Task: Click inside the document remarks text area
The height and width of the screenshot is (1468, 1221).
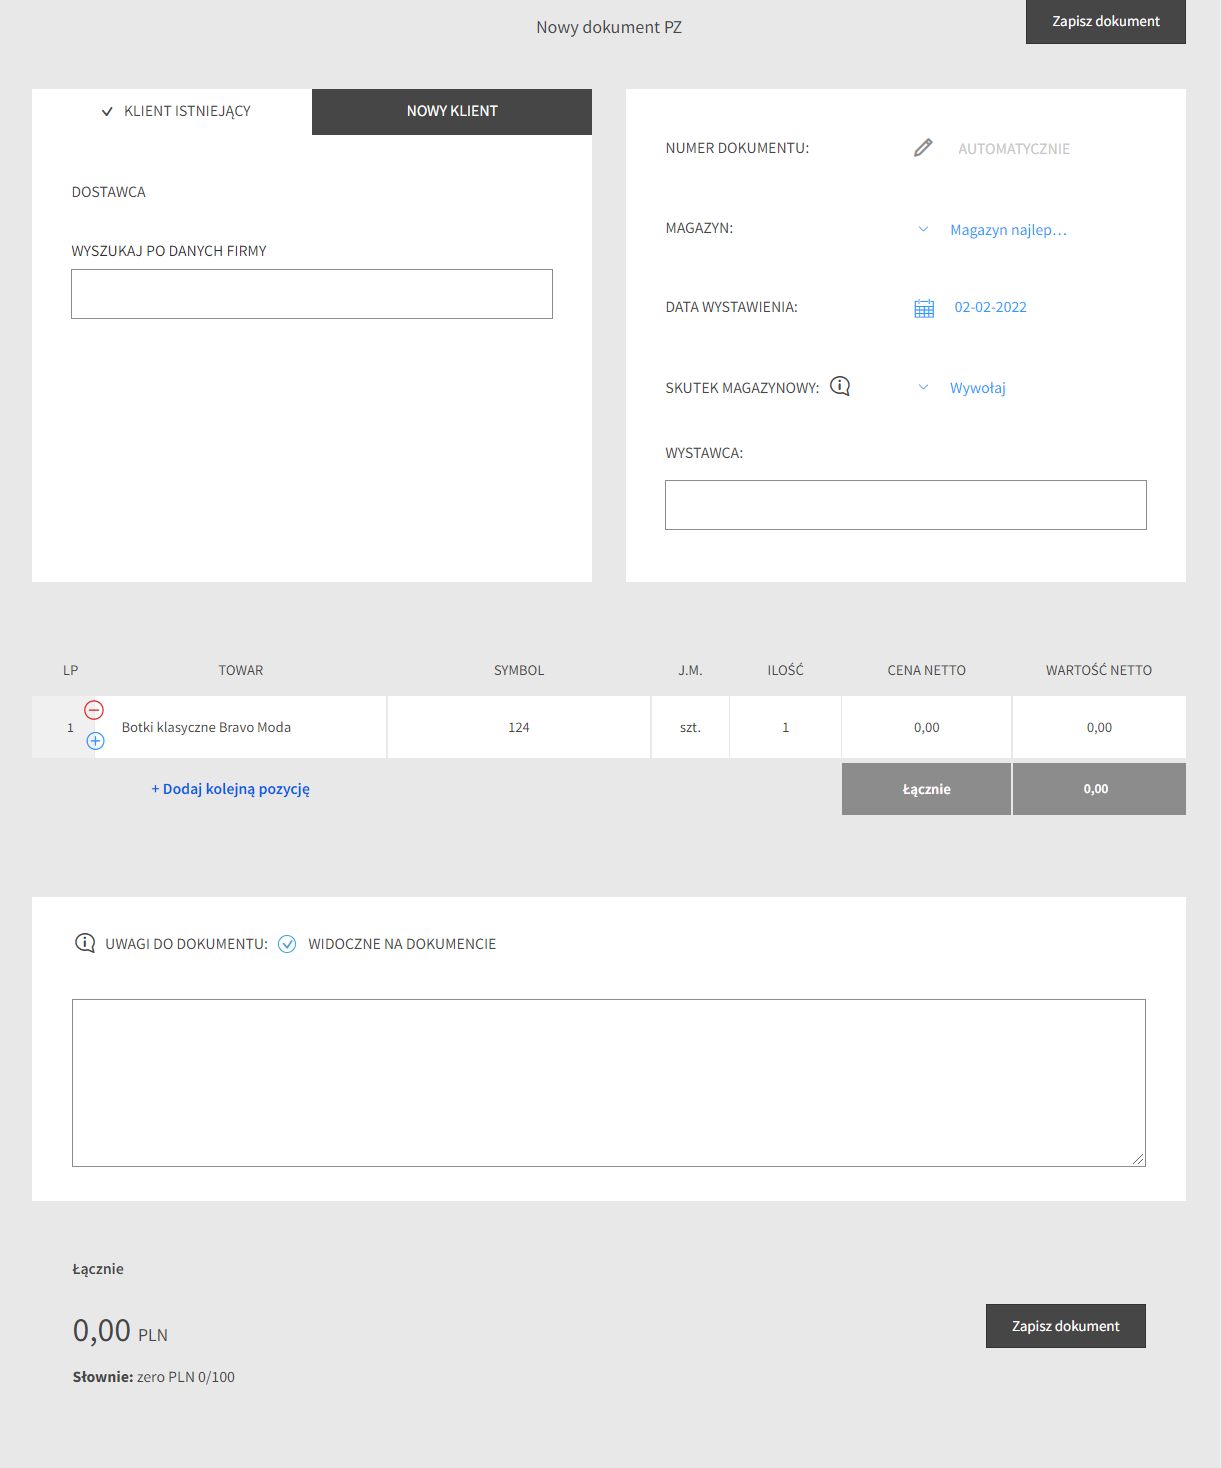Action: [x=608, y=1082]
